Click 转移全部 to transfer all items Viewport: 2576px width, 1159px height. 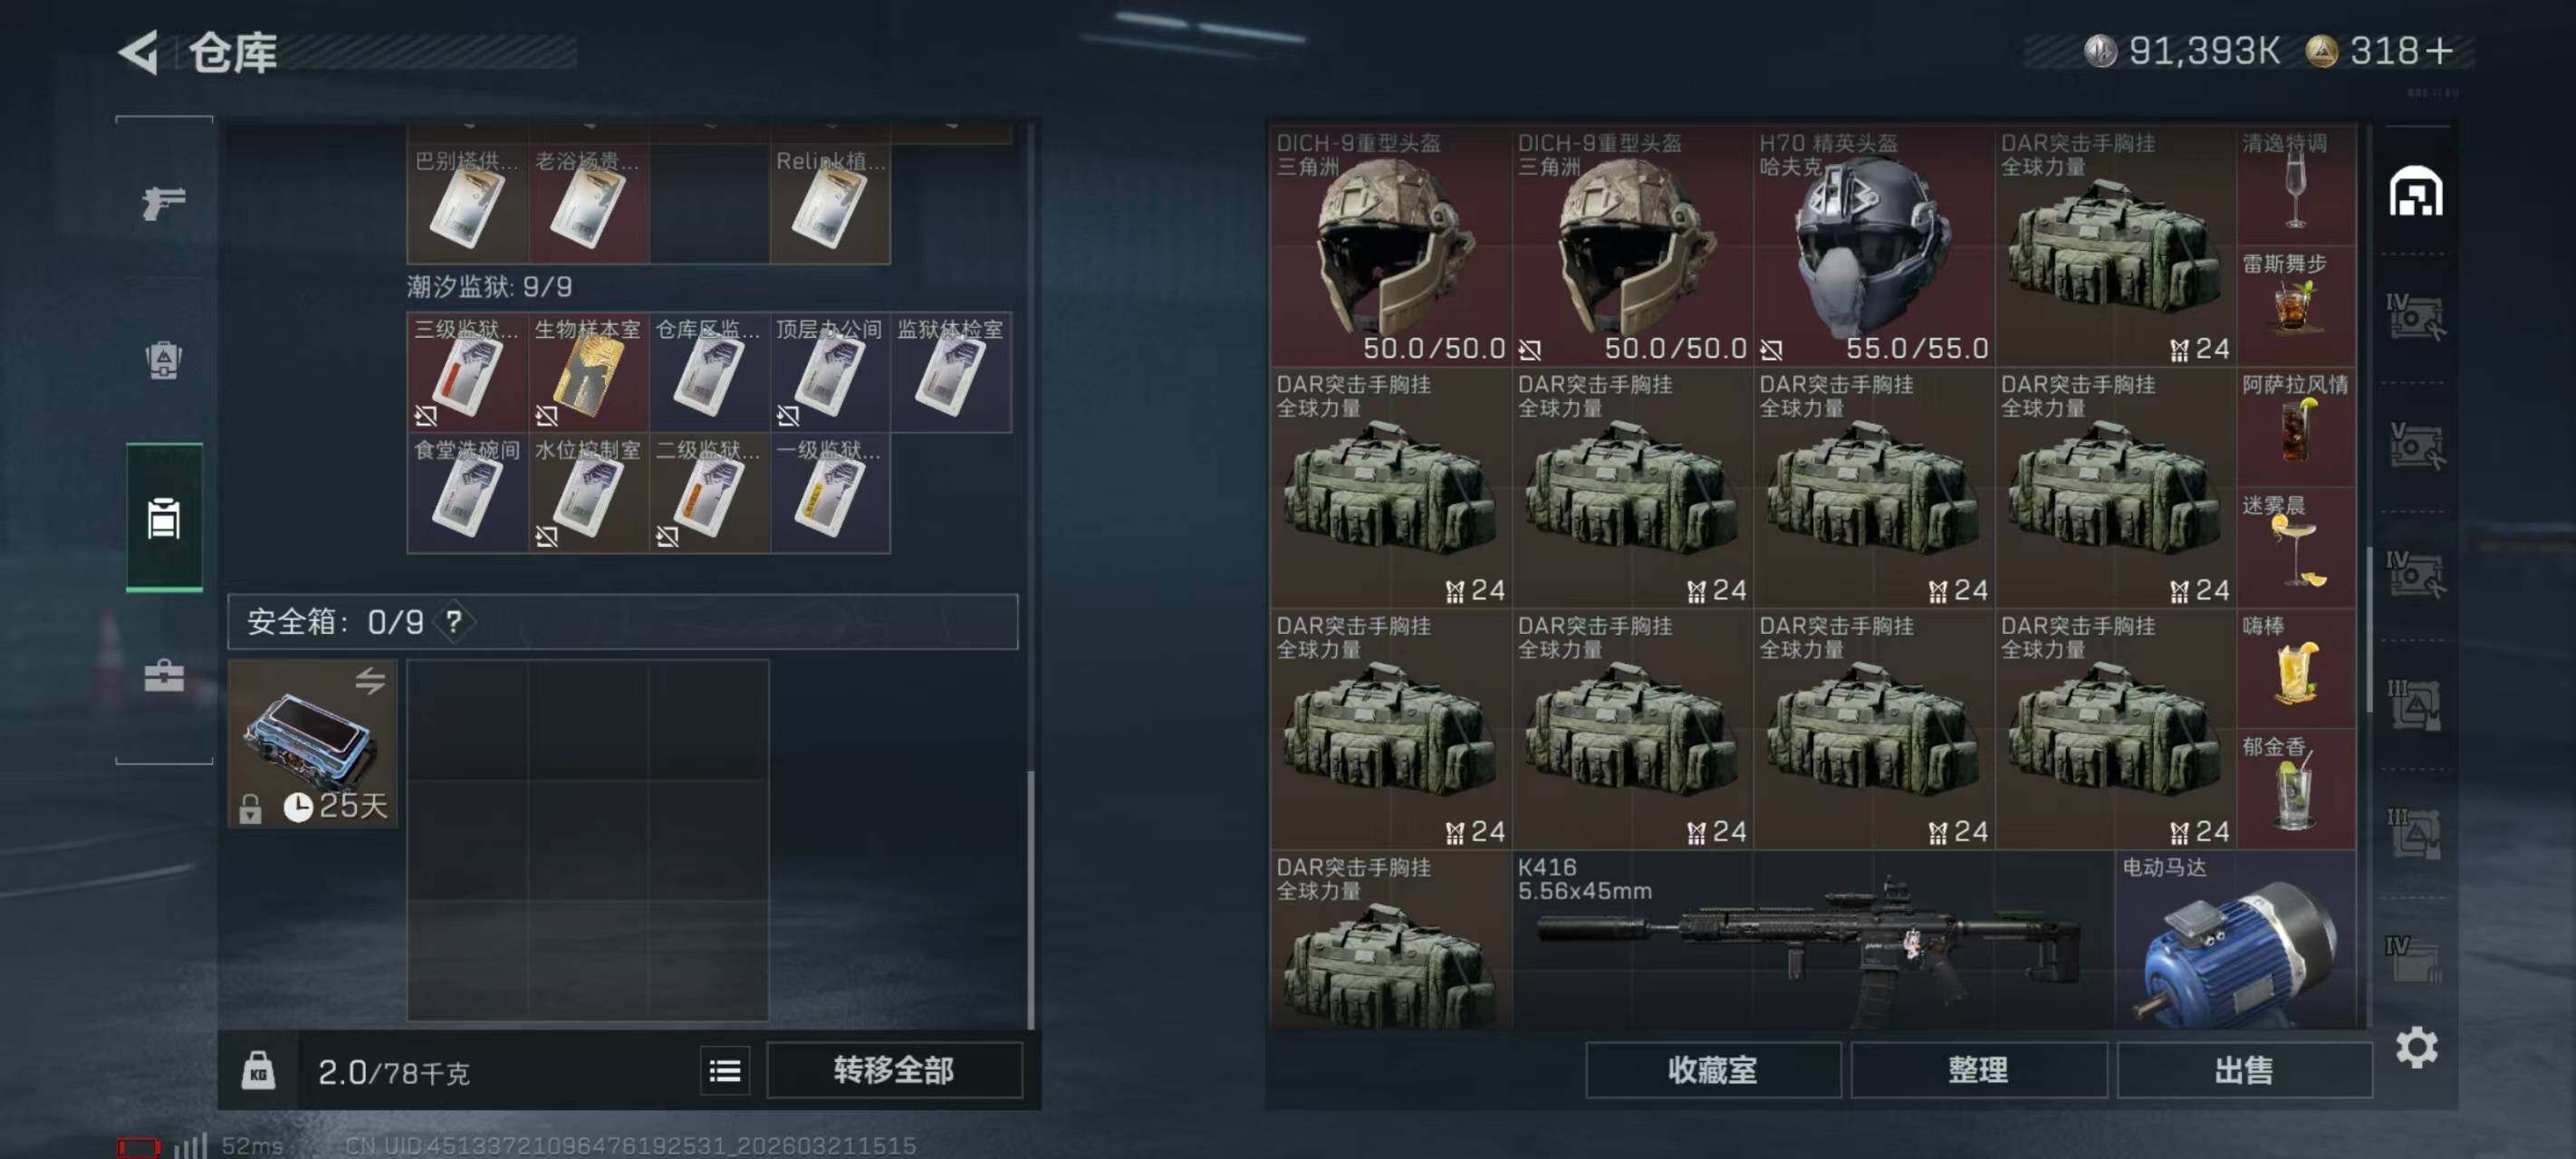[894, 1070]
